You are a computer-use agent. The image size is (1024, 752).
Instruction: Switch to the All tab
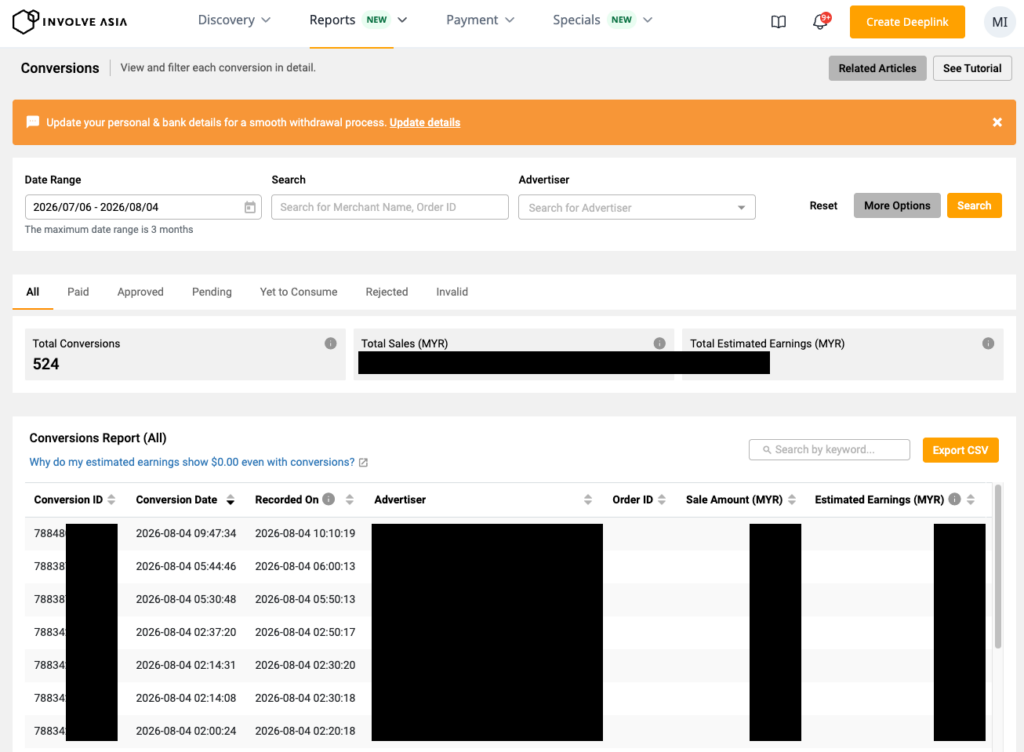[x=33, y=292]
